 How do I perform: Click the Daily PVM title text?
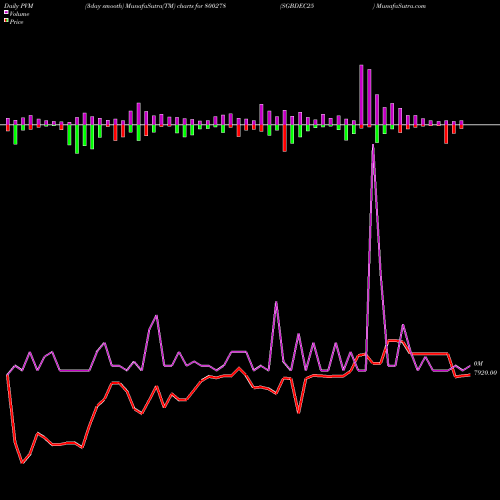(19, 6)
